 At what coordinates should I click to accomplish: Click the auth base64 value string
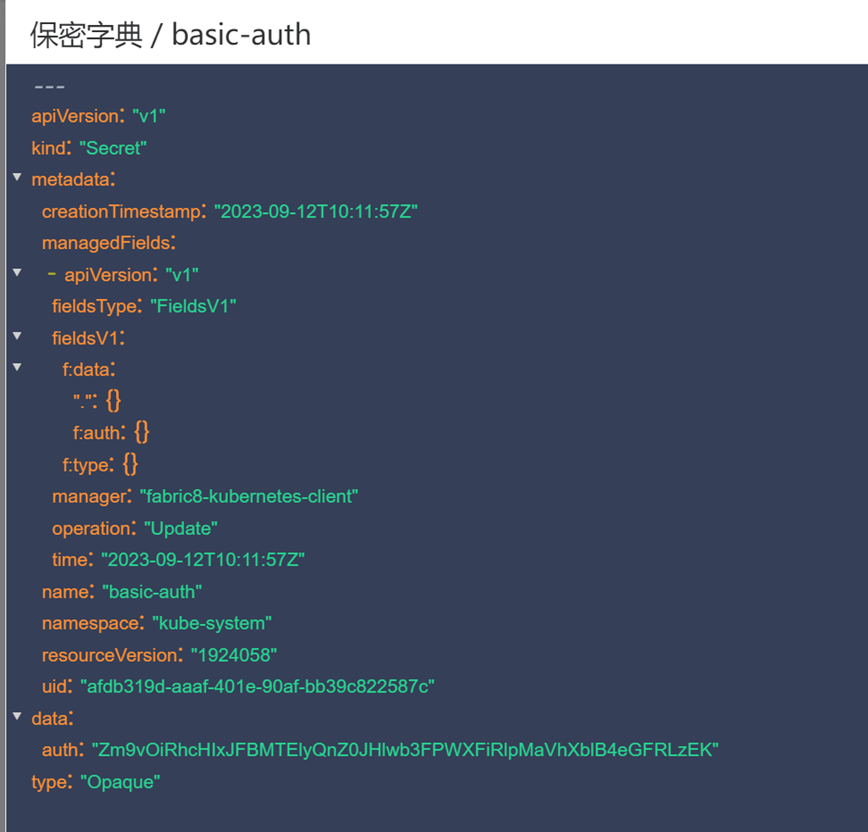405,749
